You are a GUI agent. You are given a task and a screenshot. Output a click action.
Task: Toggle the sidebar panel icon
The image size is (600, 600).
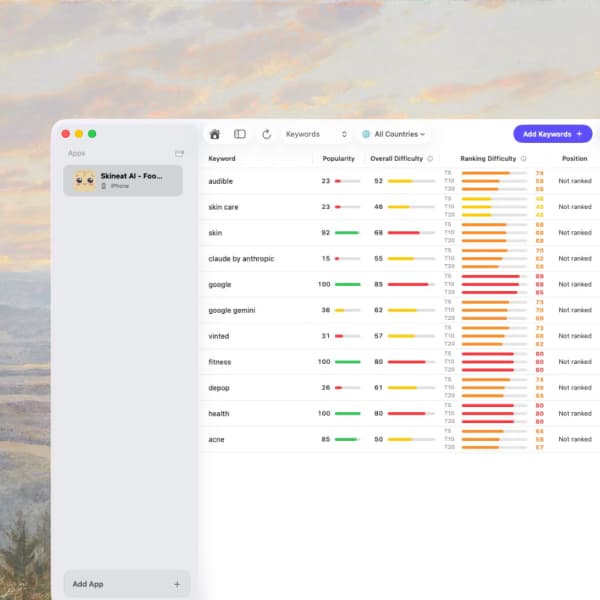coord(240,134)
